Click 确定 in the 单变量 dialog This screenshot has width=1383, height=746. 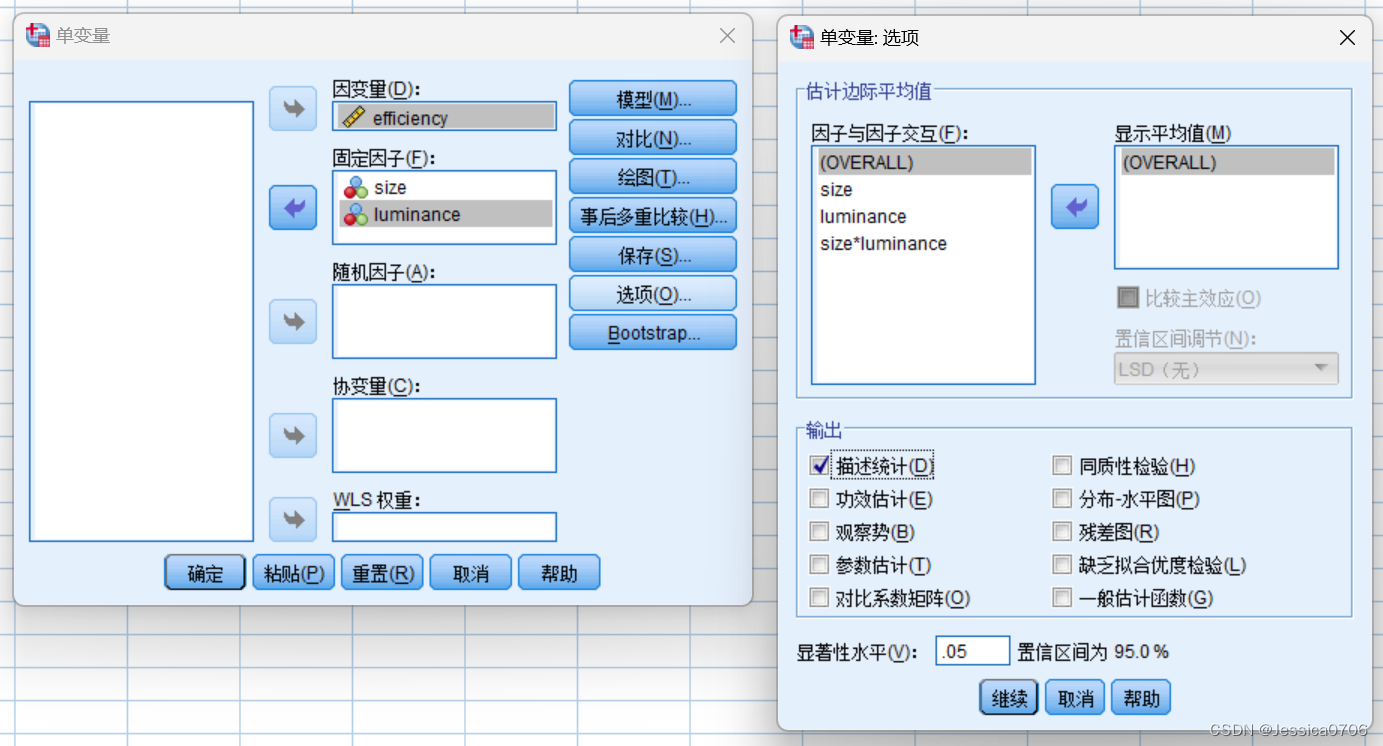click(205, 573)
